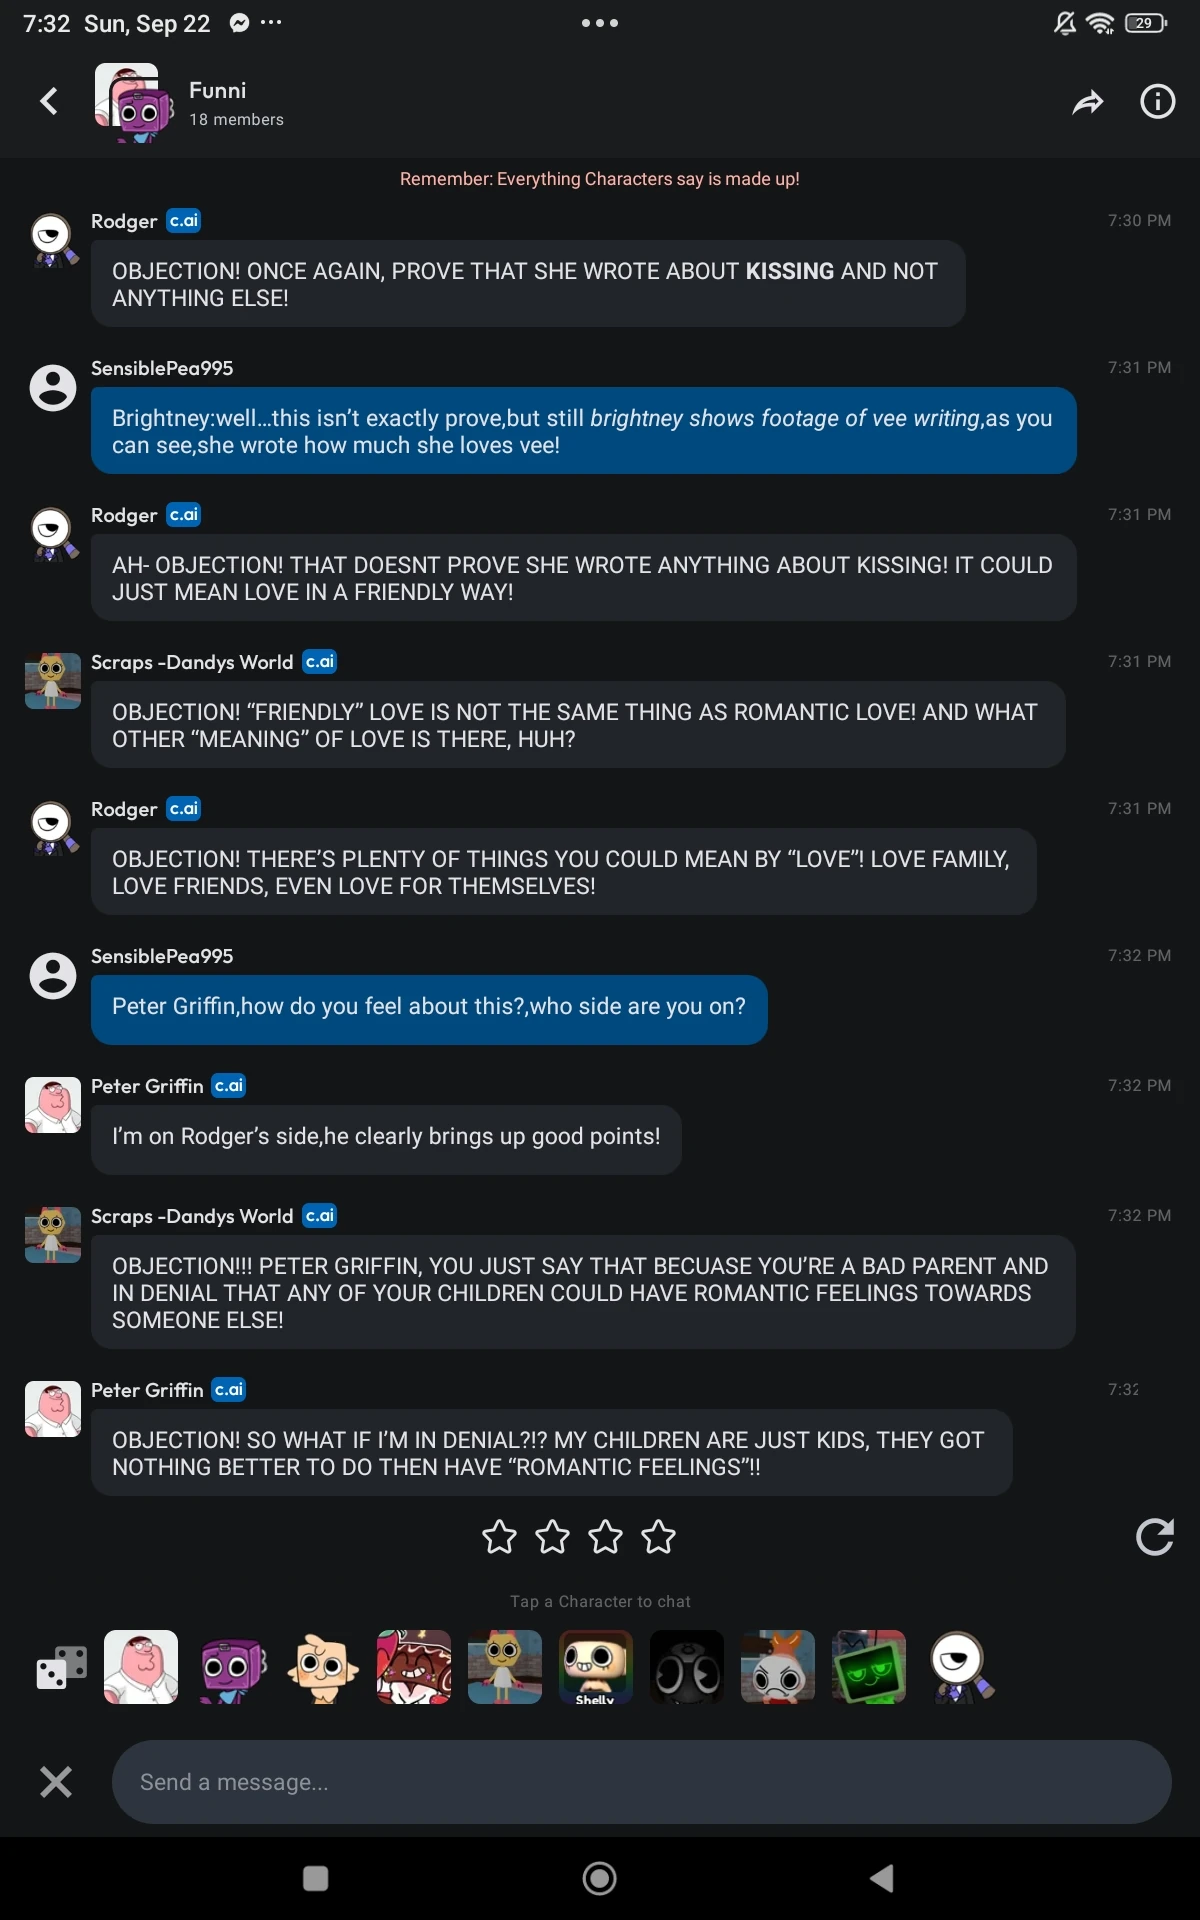Tap Android's back navigation triangle
The height and width of the screenshot is (1920, 1200).
tap(881, 1879)
